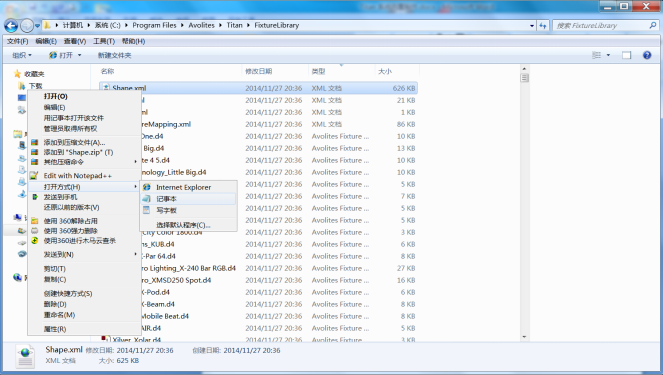The width and height of the screenshot is (663, 375).
Task: Choose 还原以前的版本(V) in the context menu
Action: pyautogui.click(x=71, y=207)
